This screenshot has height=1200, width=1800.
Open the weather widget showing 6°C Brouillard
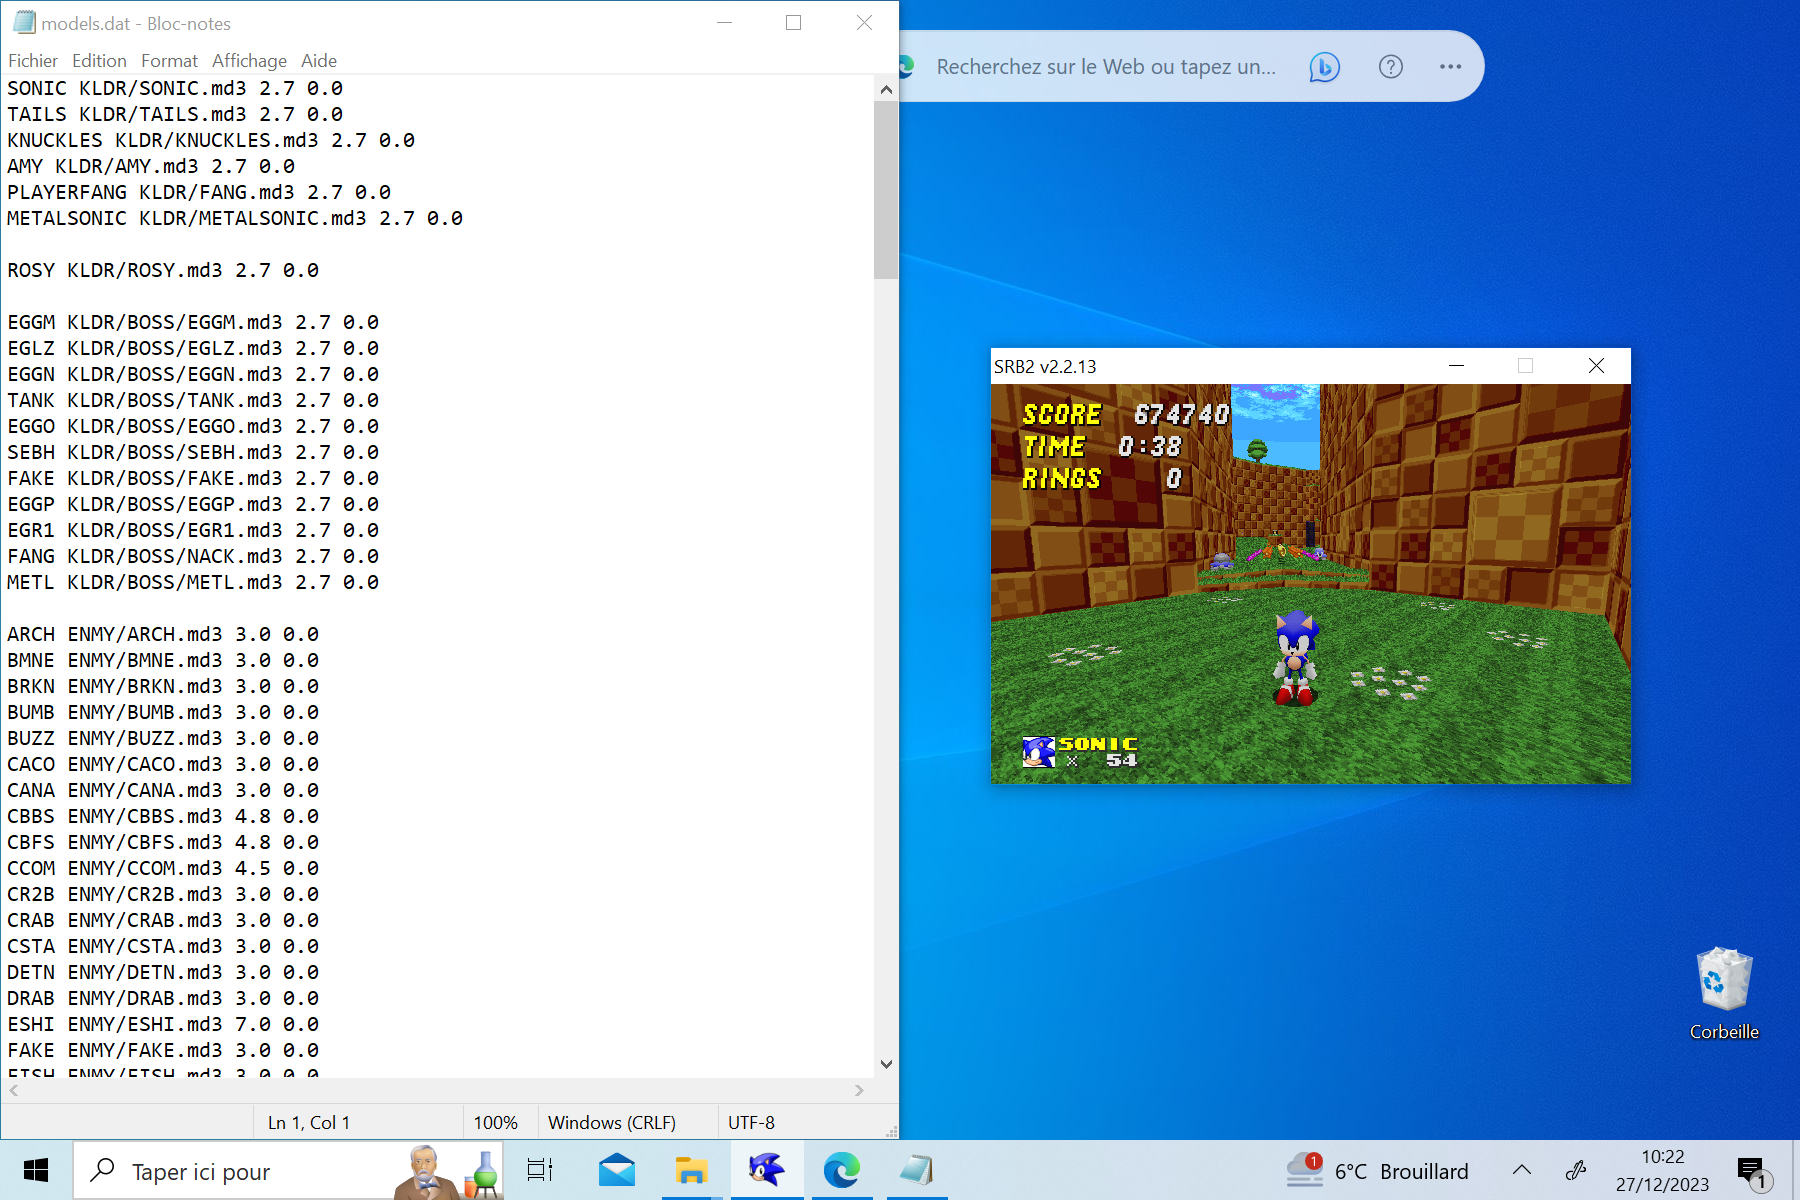[1378, 1170]
